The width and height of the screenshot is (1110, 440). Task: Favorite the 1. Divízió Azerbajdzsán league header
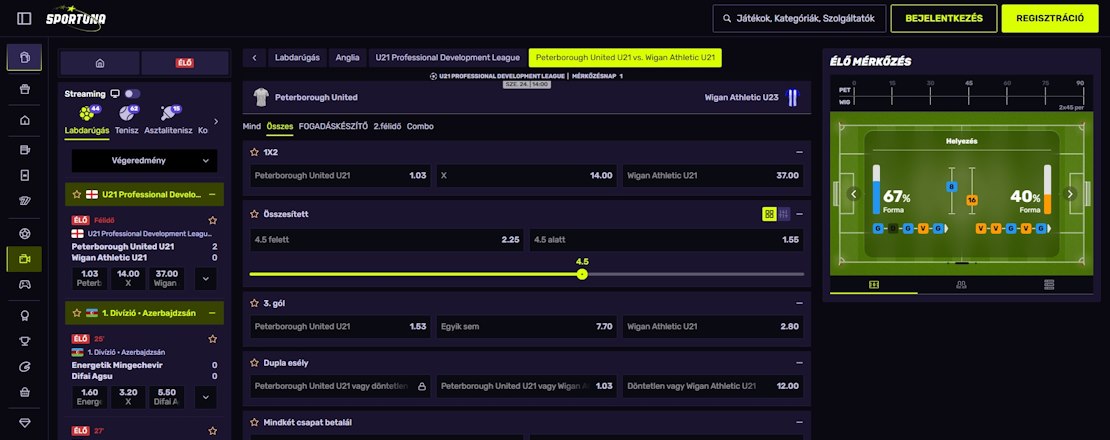[x=76, y=313]
